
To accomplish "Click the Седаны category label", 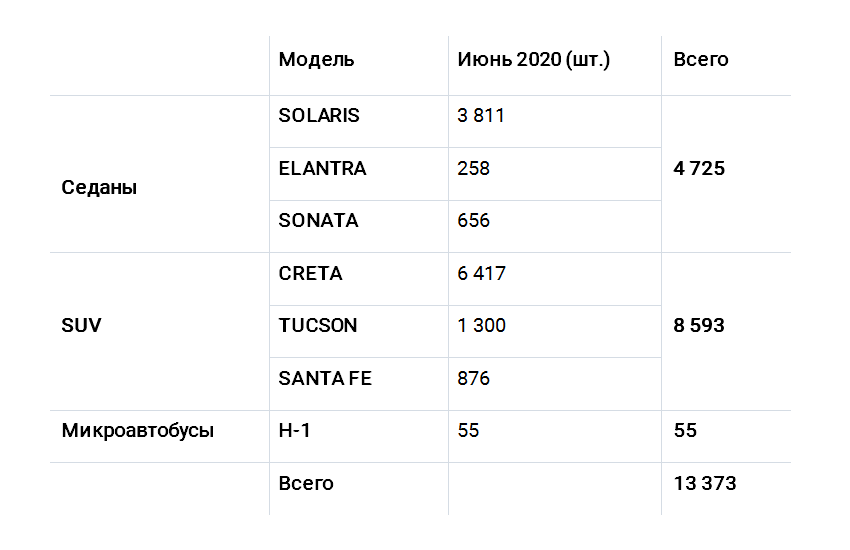I will pyautogui.click(x=99, y=187).
